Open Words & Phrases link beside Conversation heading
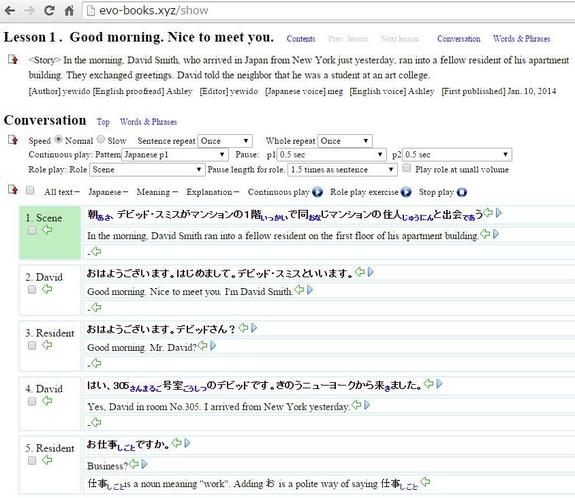 pyautogui.click(x=148, y=122)
